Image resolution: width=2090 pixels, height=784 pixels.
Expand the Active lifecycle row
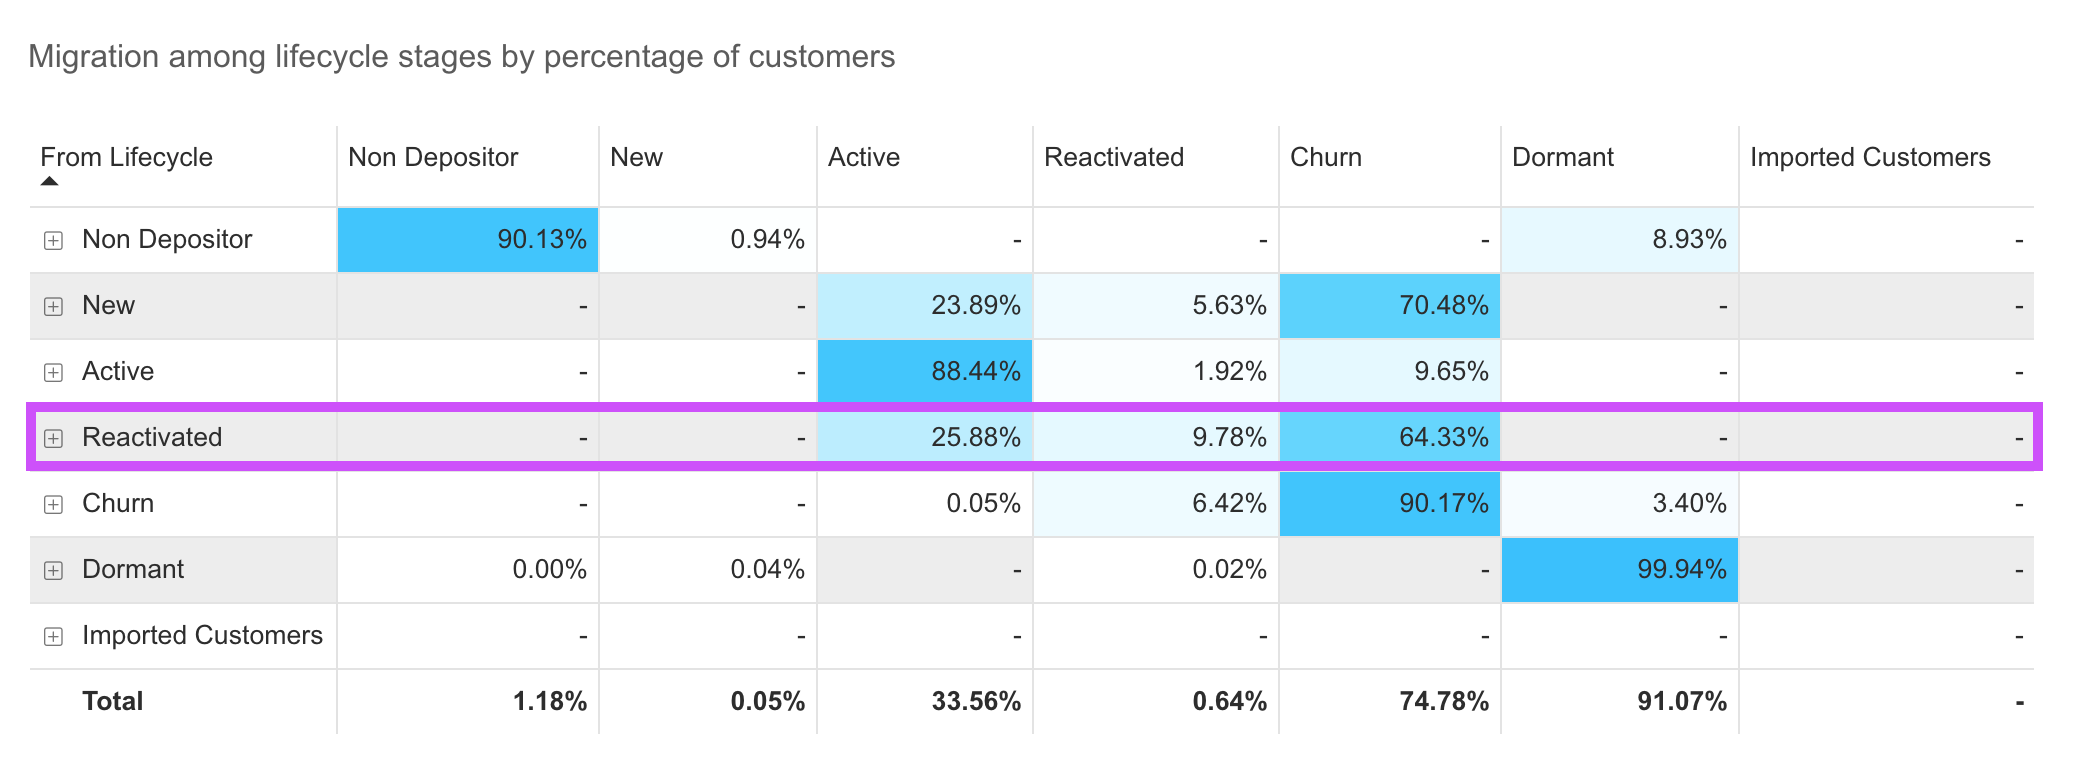click(x=53, y=373)
